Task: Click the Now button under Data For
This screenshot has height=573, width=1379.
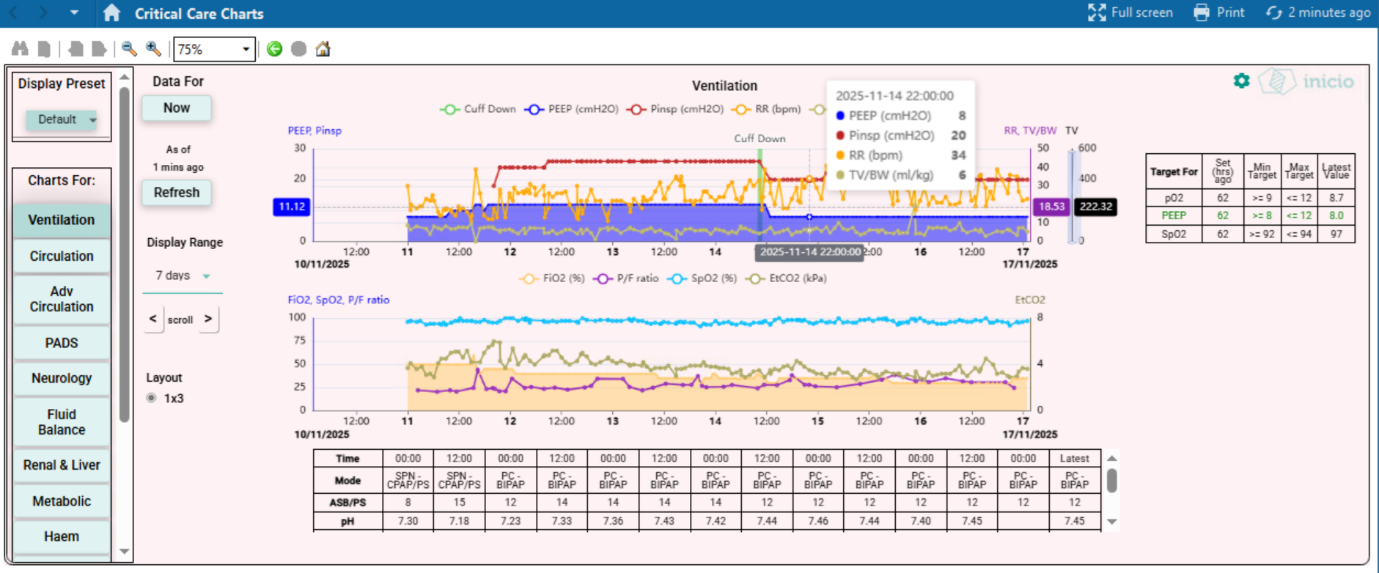Action: pos(176,108)
